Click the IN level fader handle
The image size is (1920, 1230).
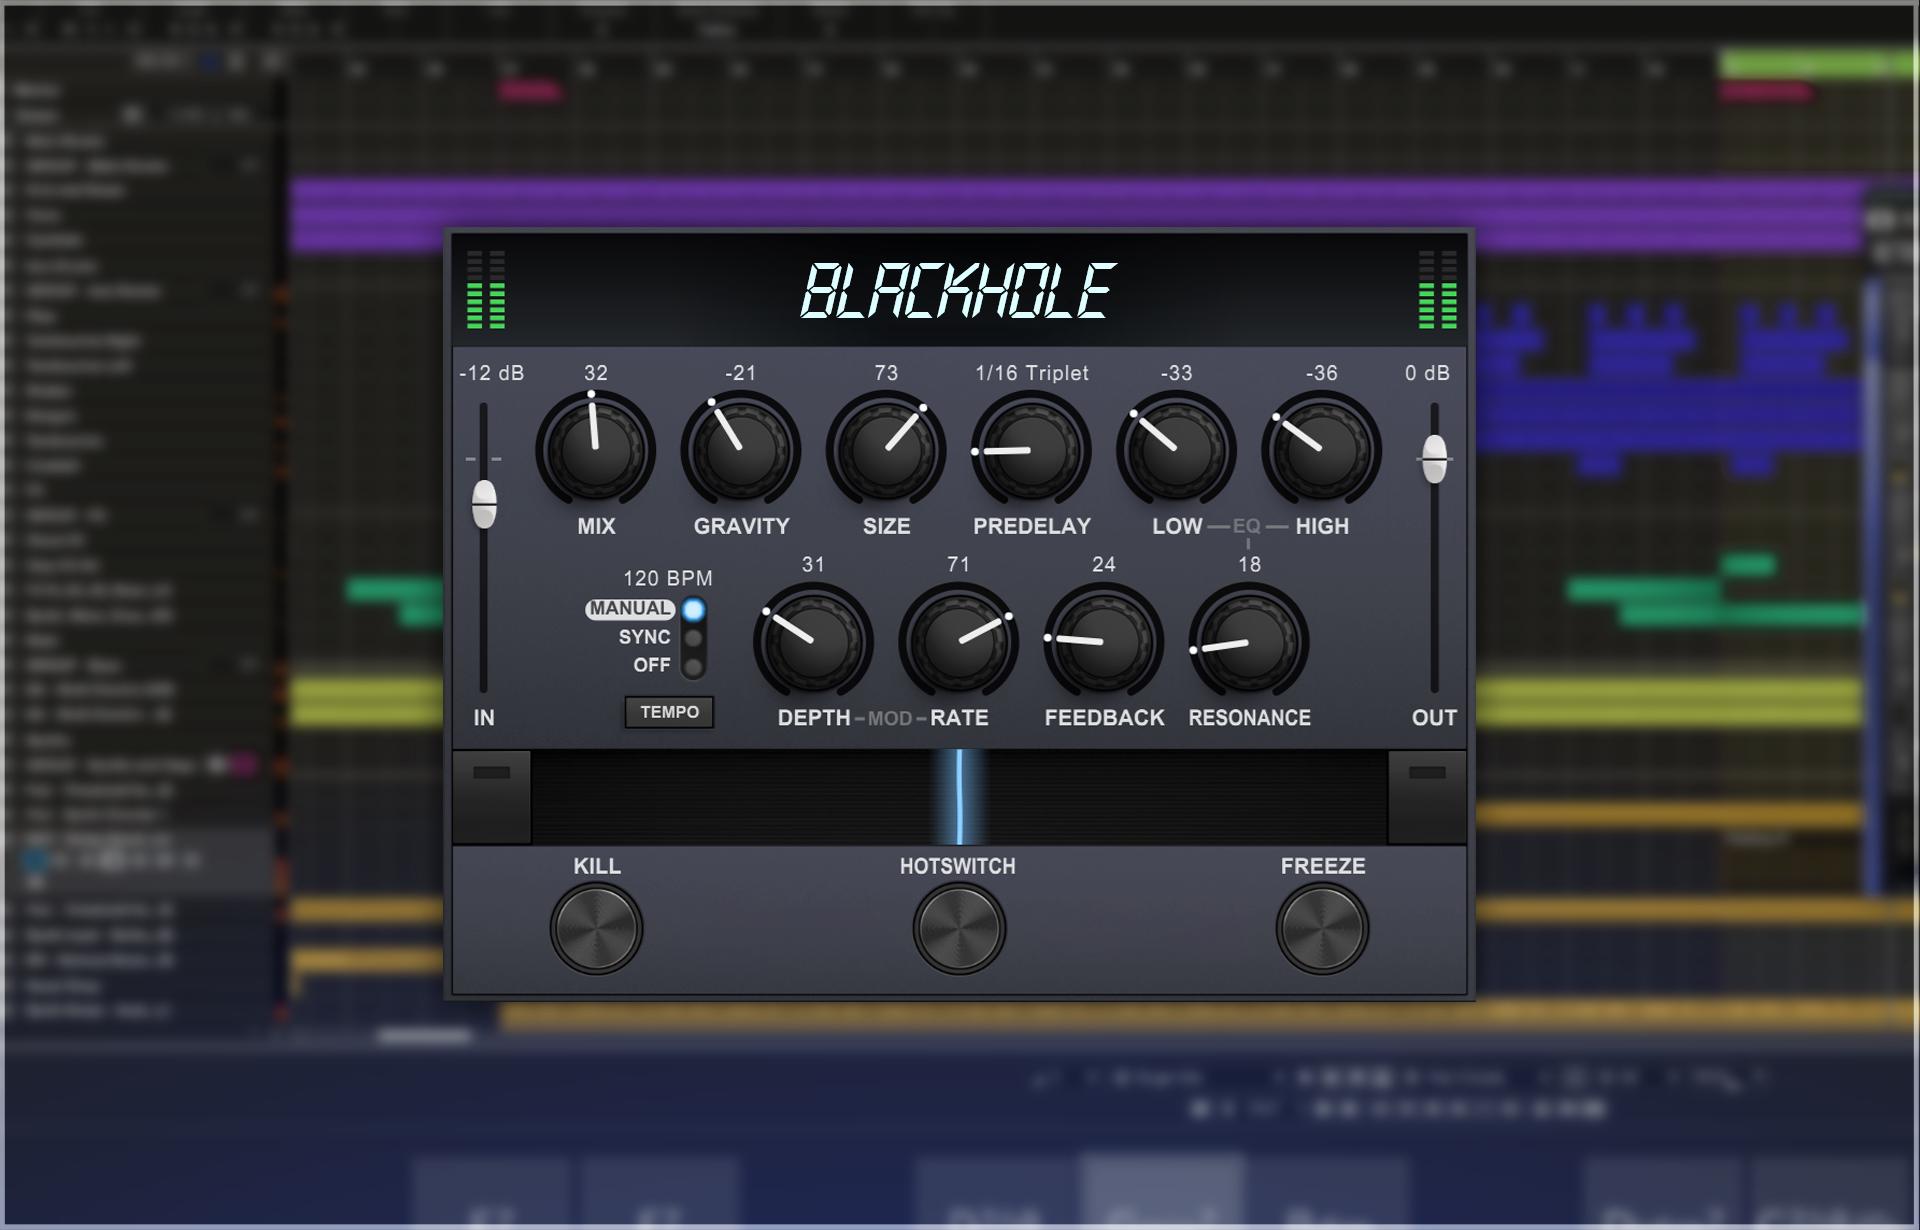tap(484, 503)
